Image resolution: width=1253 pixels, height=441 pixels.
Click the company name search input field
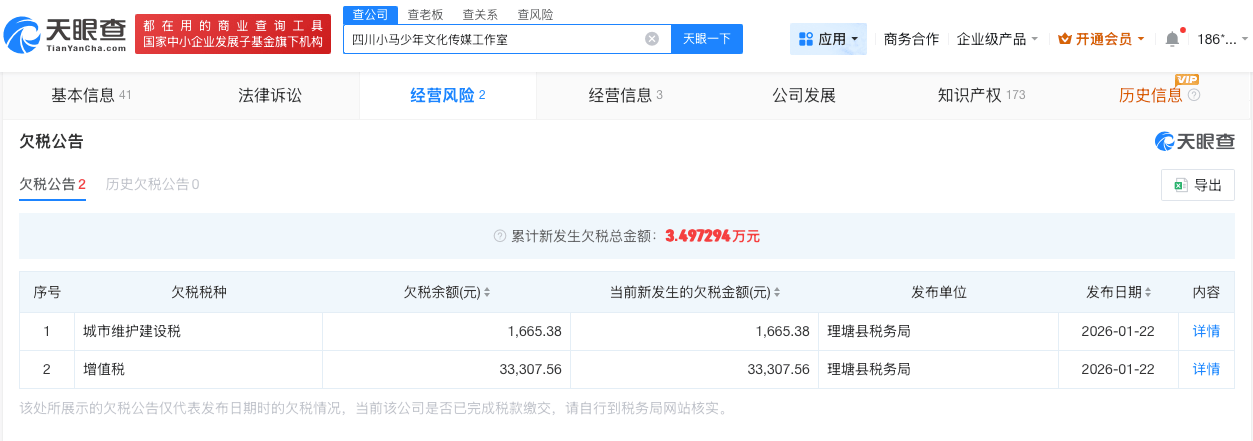(495, 39)
